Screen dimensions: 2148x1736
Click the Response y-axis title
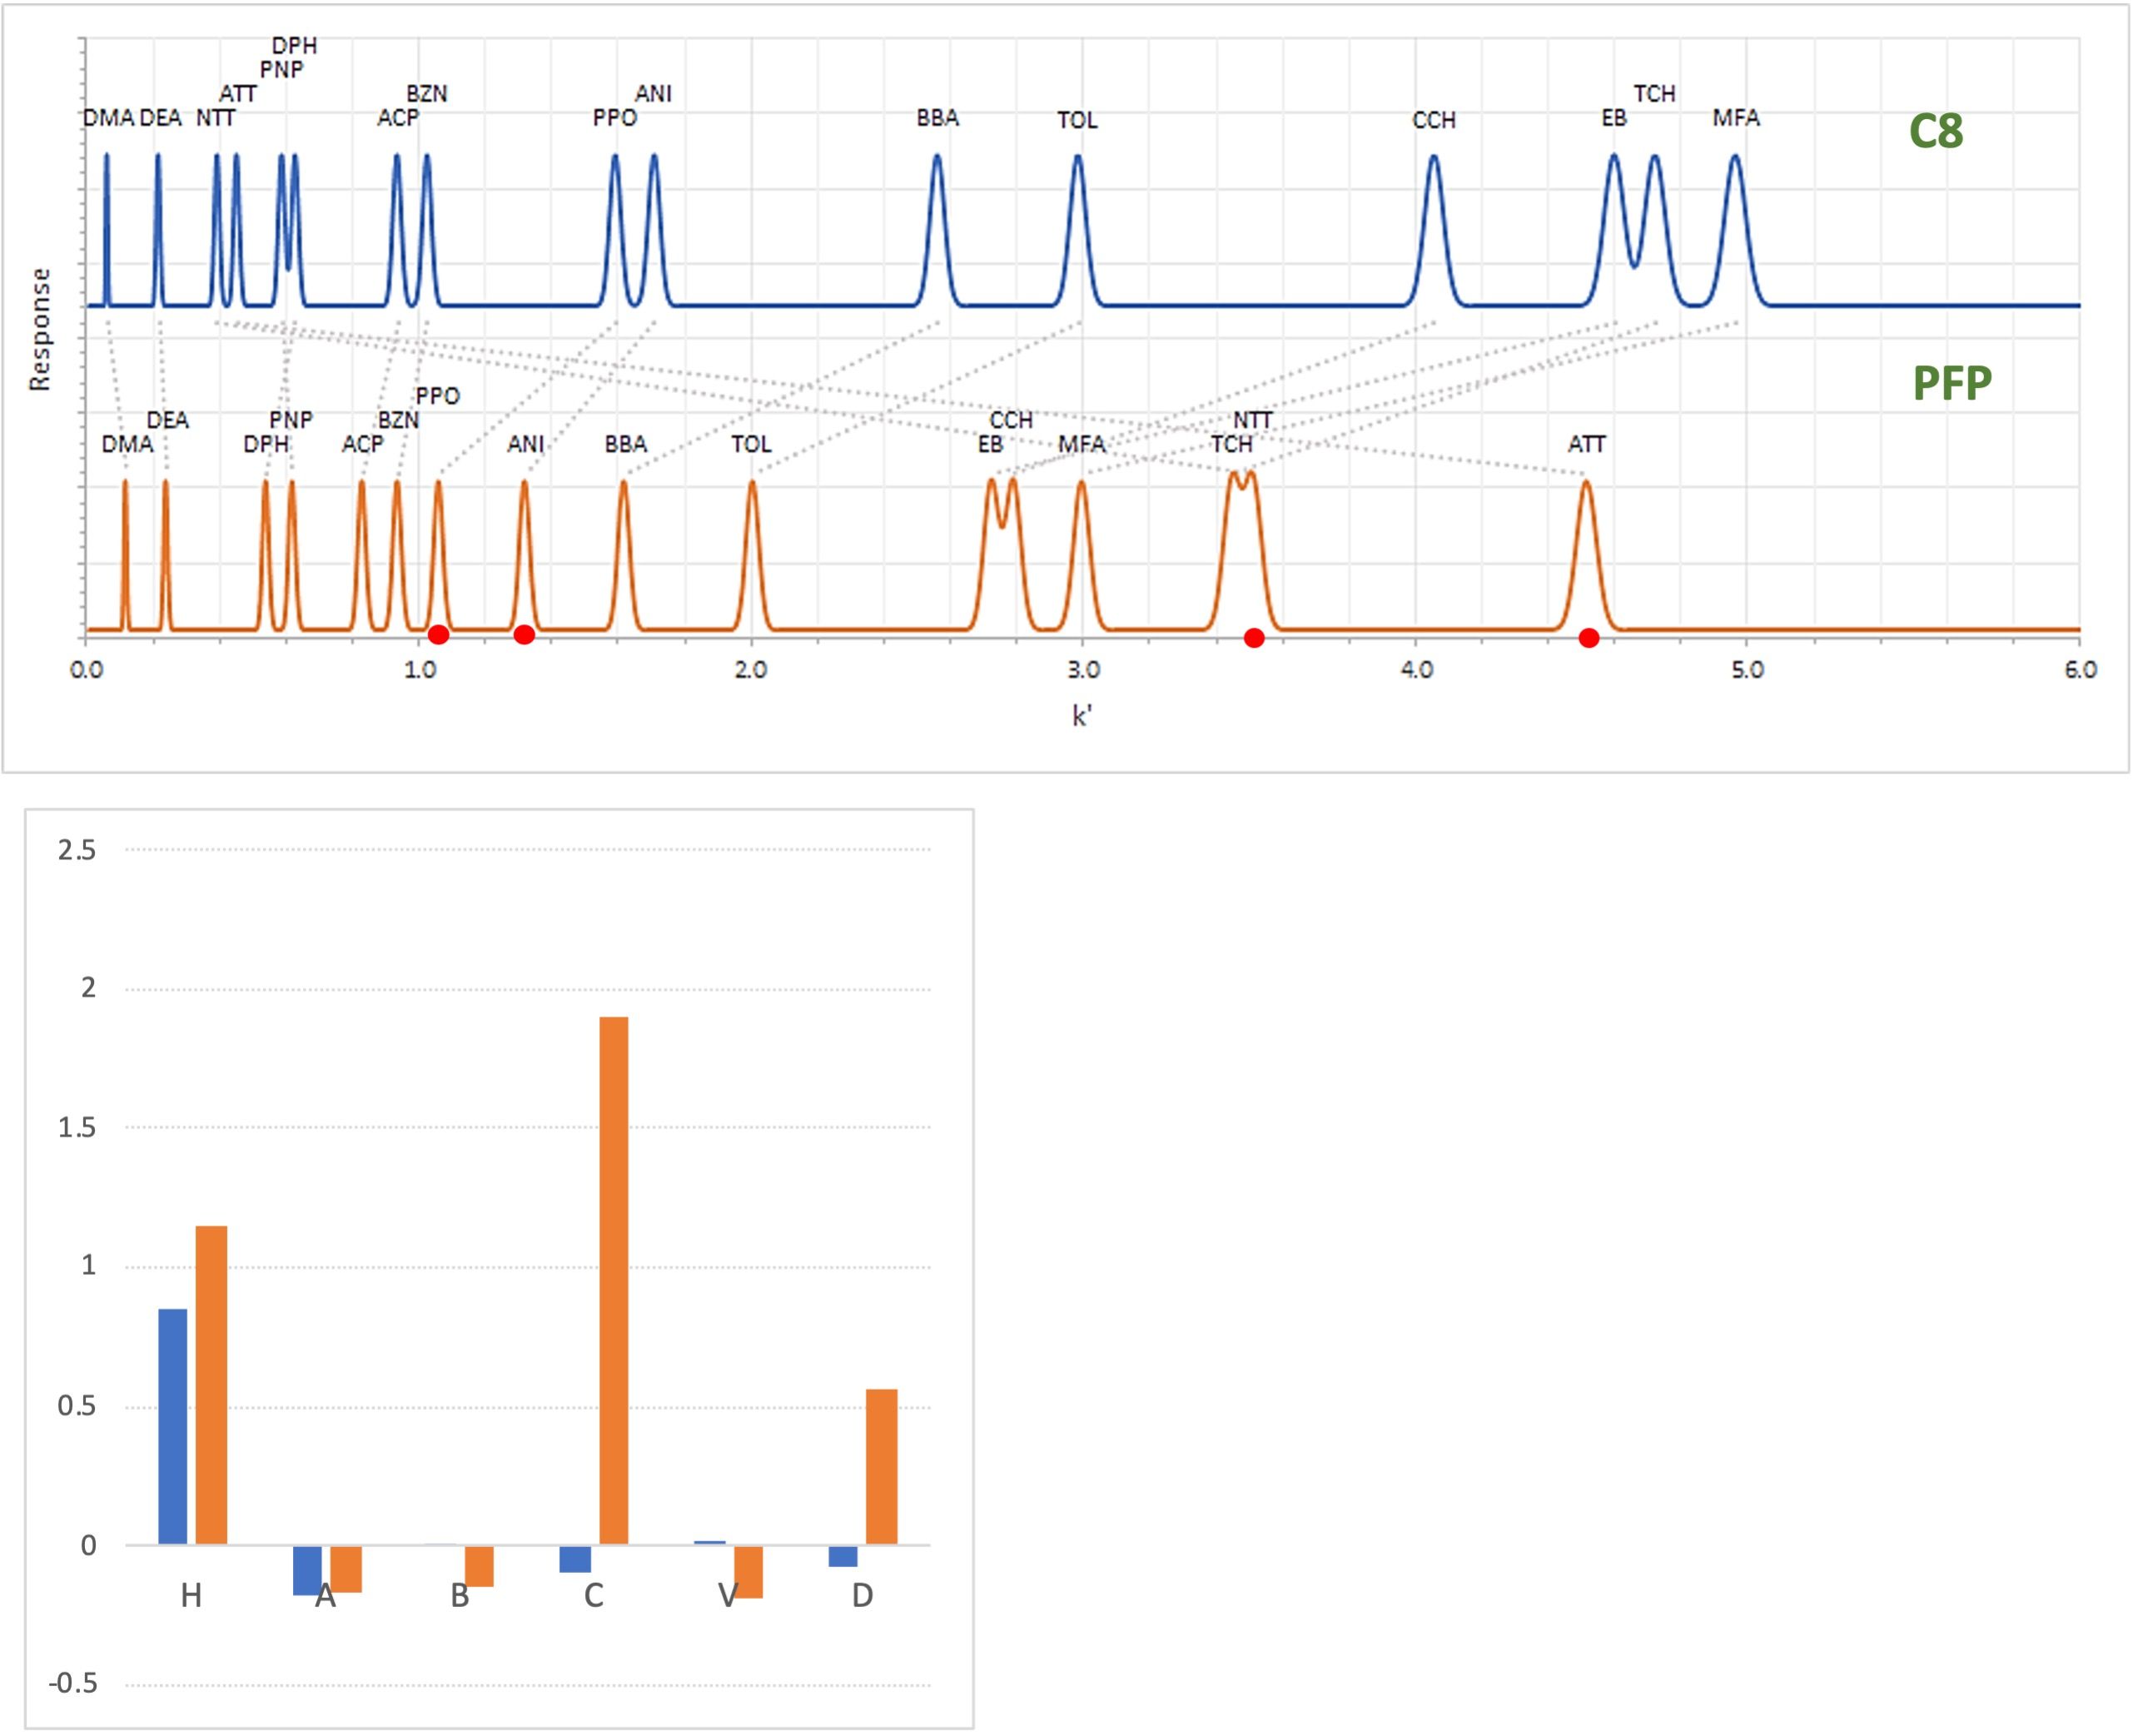39,330
